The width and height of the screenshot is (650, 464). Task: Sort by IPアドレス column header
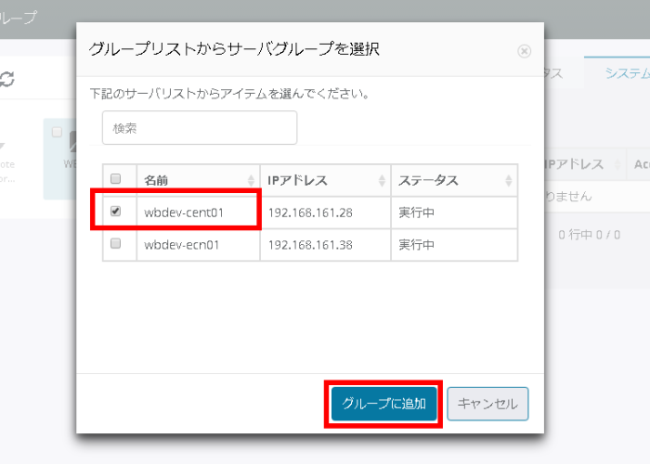click(x=299, y=180)
